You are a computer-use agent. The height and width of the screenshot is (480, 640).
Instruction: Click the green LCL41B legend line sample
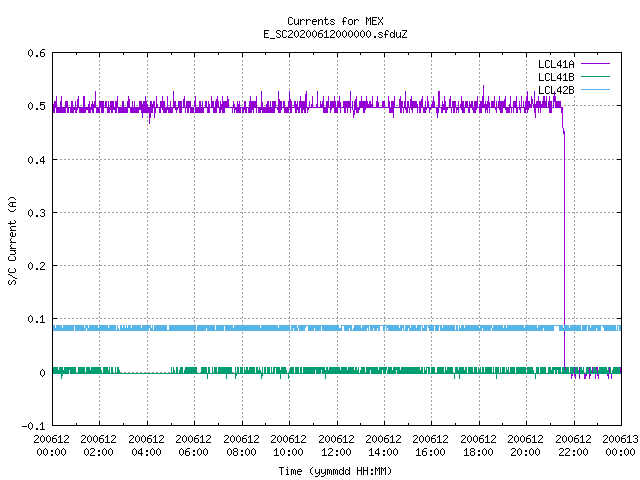point(595,77)
